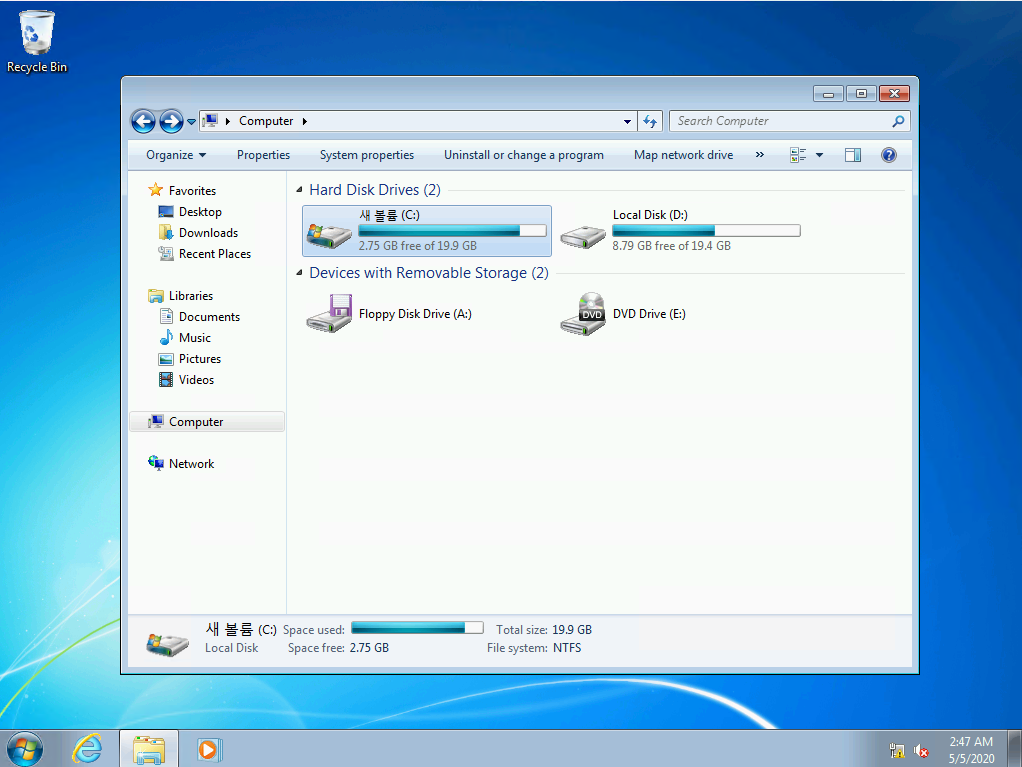Select Favorites in the navigation pane
1022x767 pixels.
[x=192, y=191]
